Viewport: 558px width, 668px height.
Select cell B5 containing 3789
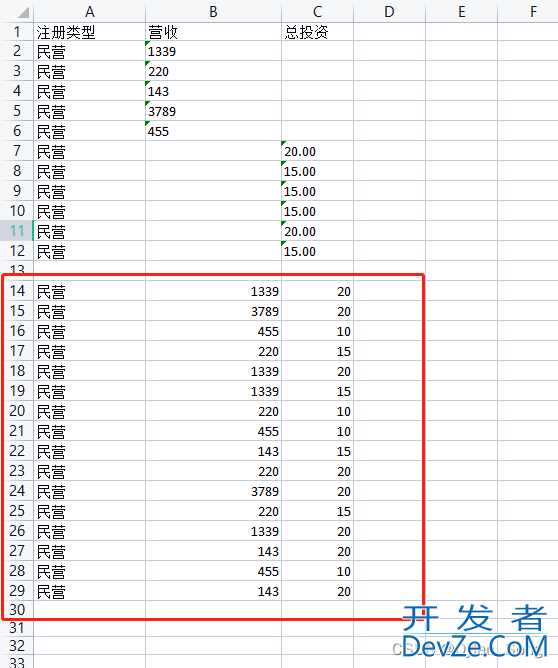pos(213,111)
